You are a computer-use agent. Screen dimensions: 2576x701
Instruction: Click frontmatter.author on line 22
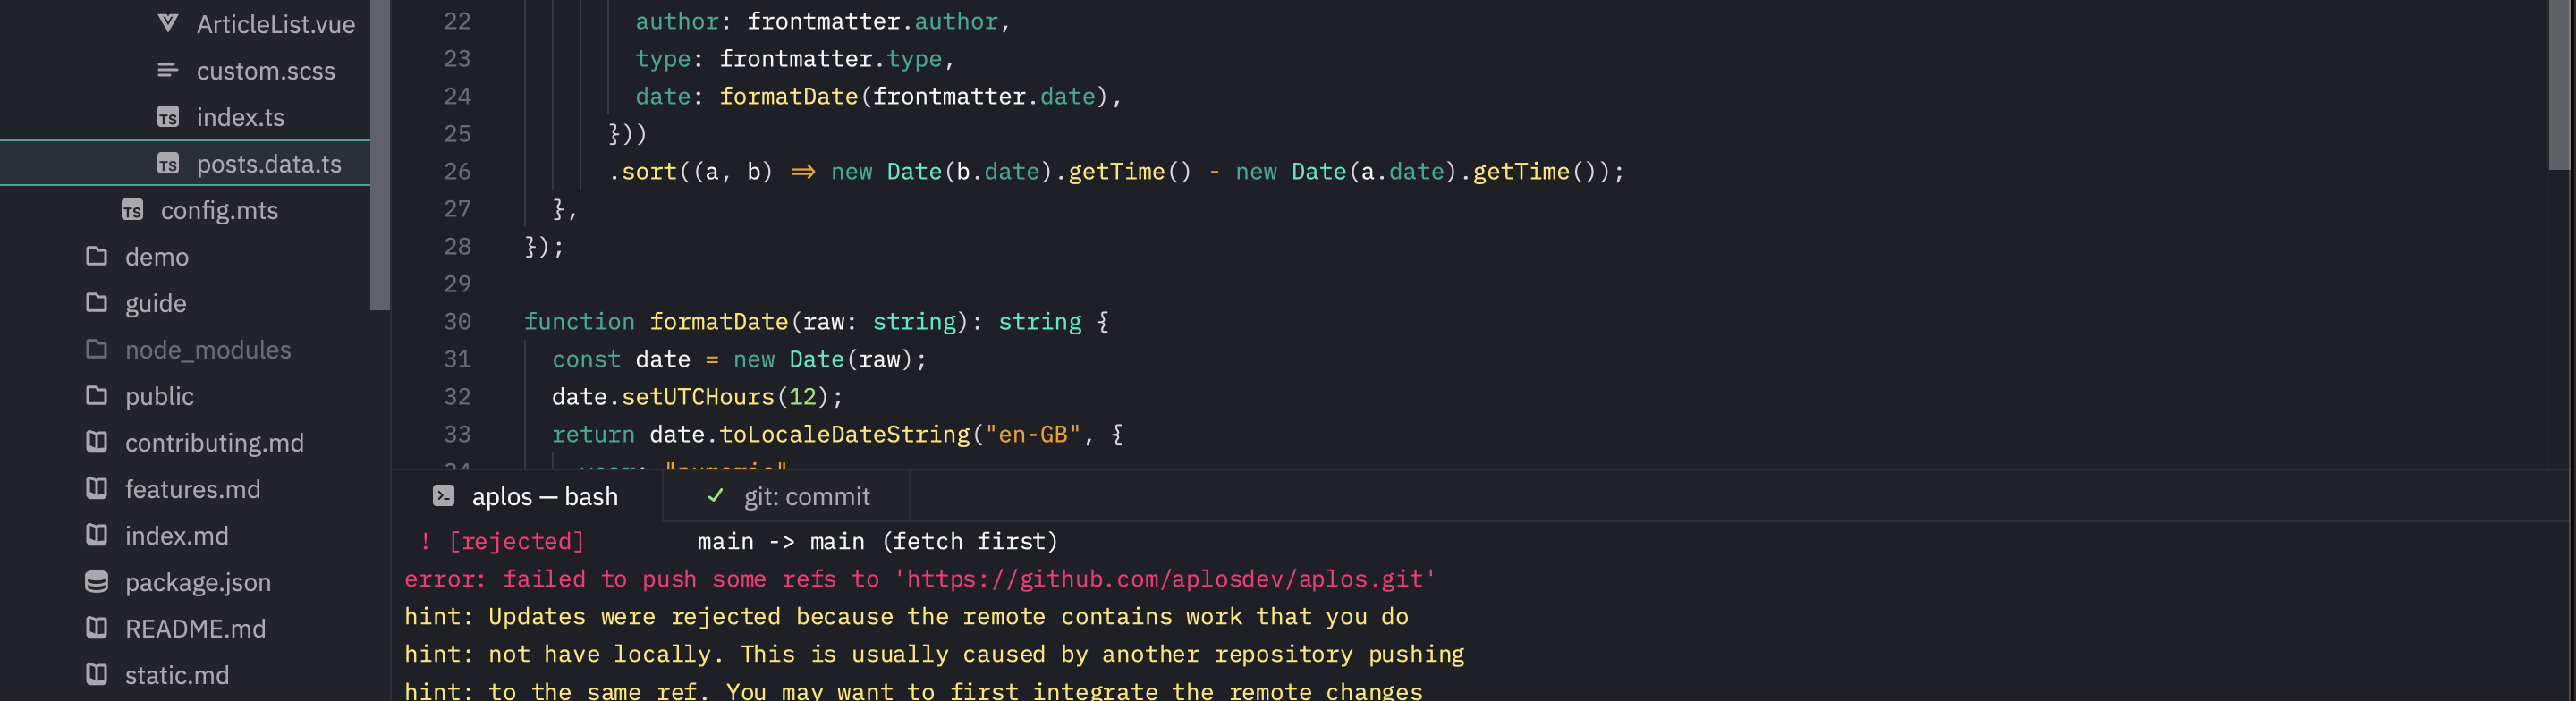coord(873,21)
